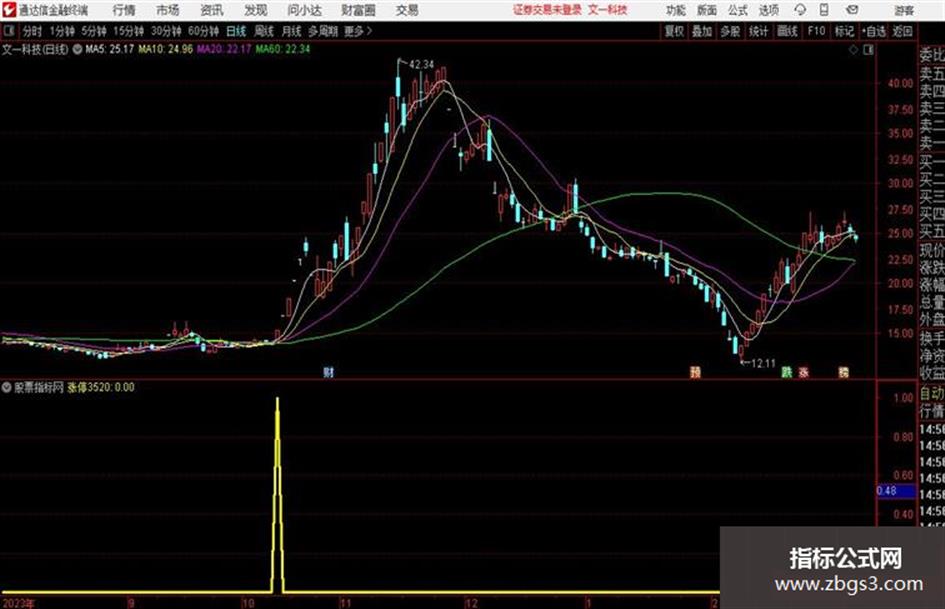Select the 月线 monthly period tab
Screen dimensions: 945x609
pyautogui.click(x=291, y=31)
